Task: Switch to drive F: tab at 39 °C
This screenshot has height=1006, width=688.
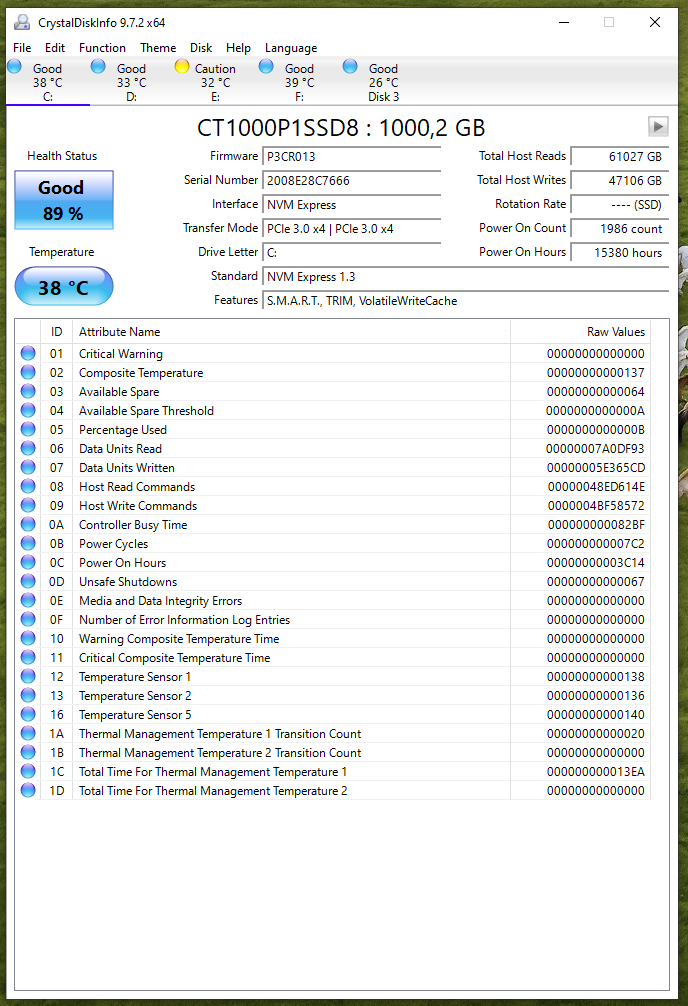Action: tap(300, 82)
